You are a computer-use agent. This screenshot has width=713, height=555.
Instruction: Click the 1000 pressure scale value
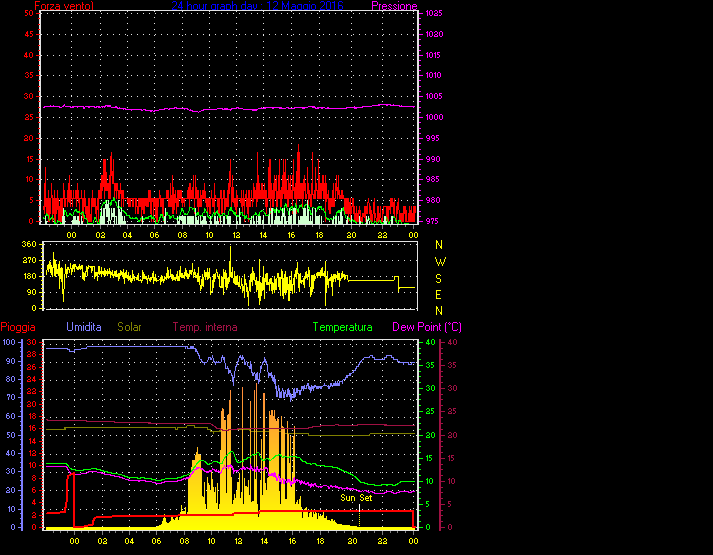[434, 117]
